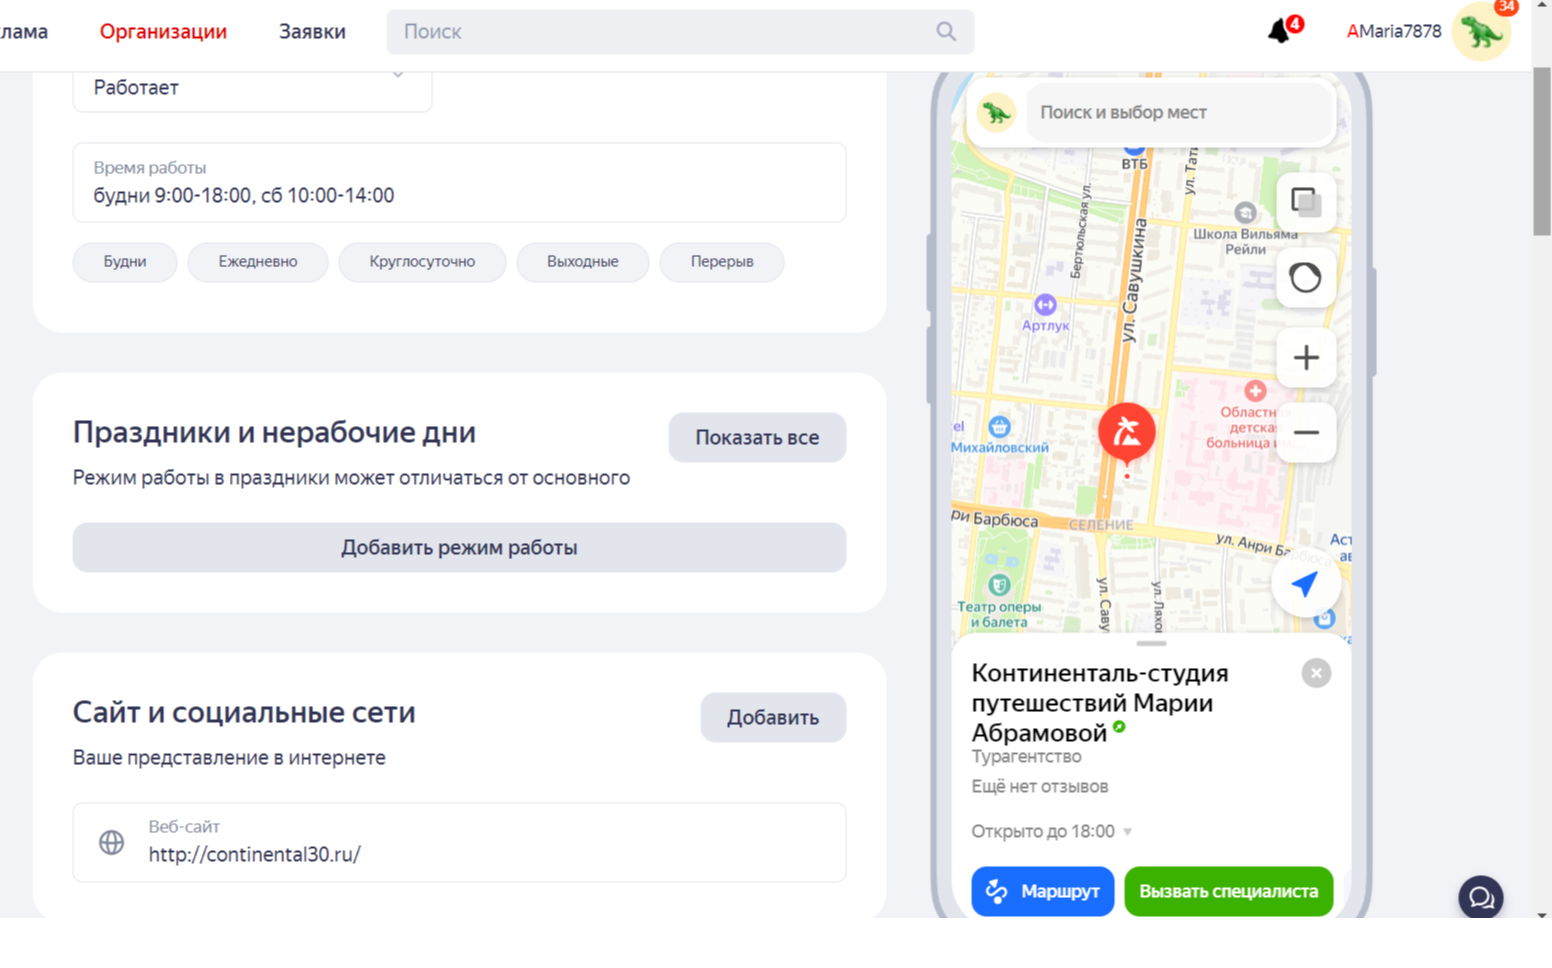The image size is (1552, 968).
Task: Click the my-location arrow icon
Action: click(x=1304, y=585)
